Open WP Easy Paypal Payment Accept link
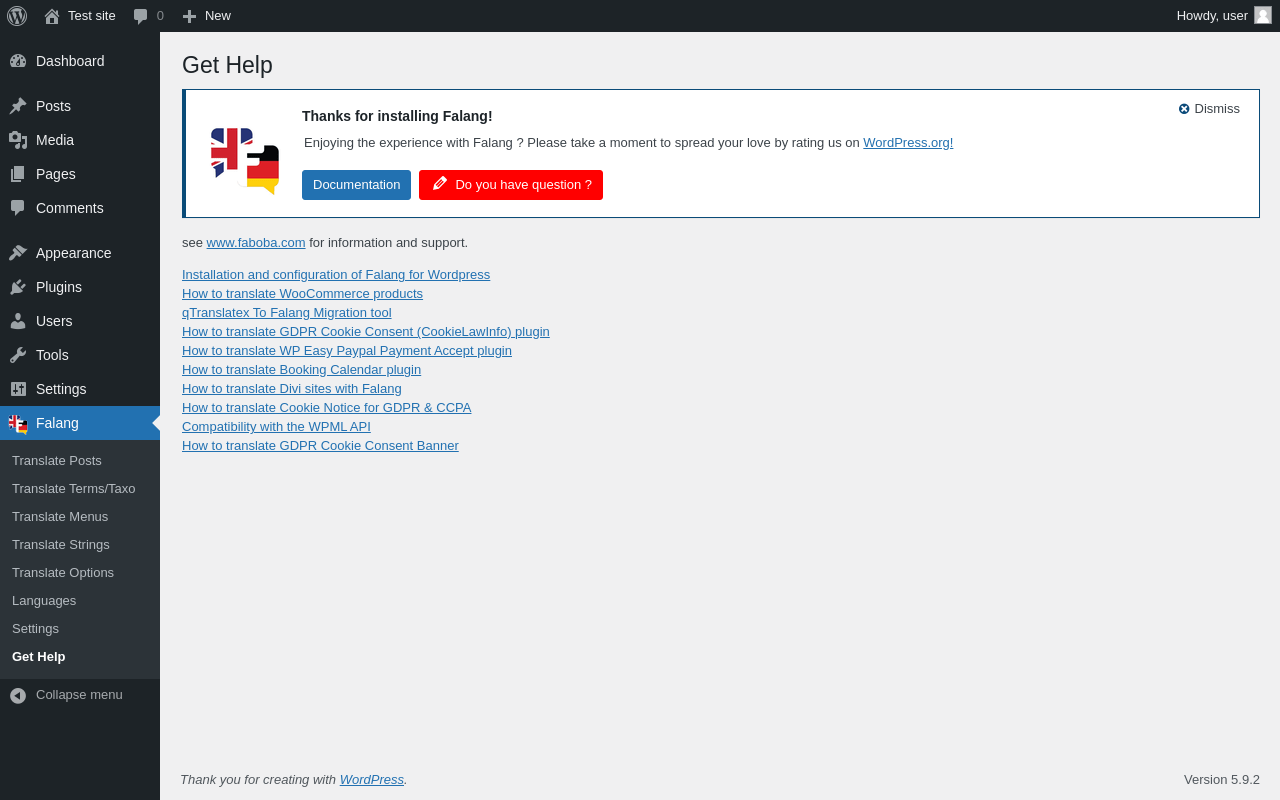 click(x=347, y=351)
